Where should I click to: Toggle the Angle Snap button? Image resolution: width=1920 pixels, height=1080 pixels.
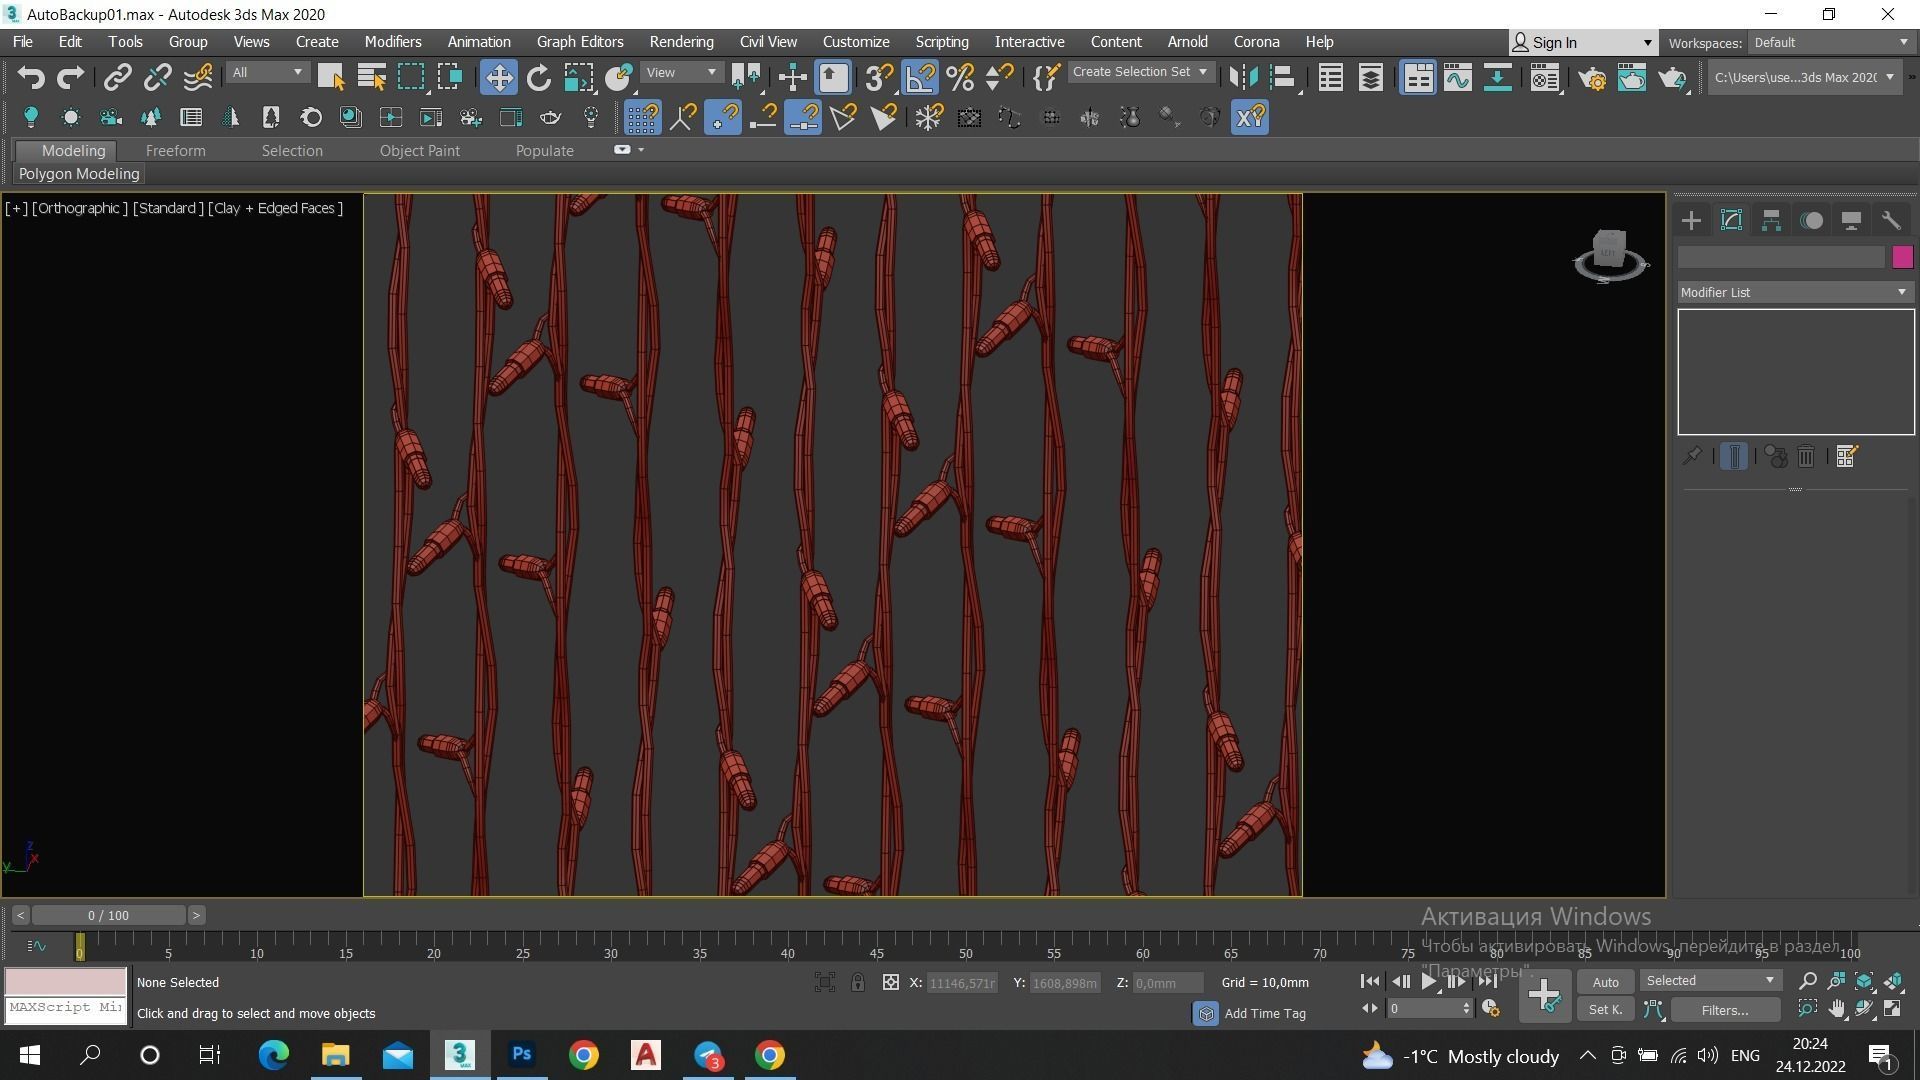(x=920, y=77)
